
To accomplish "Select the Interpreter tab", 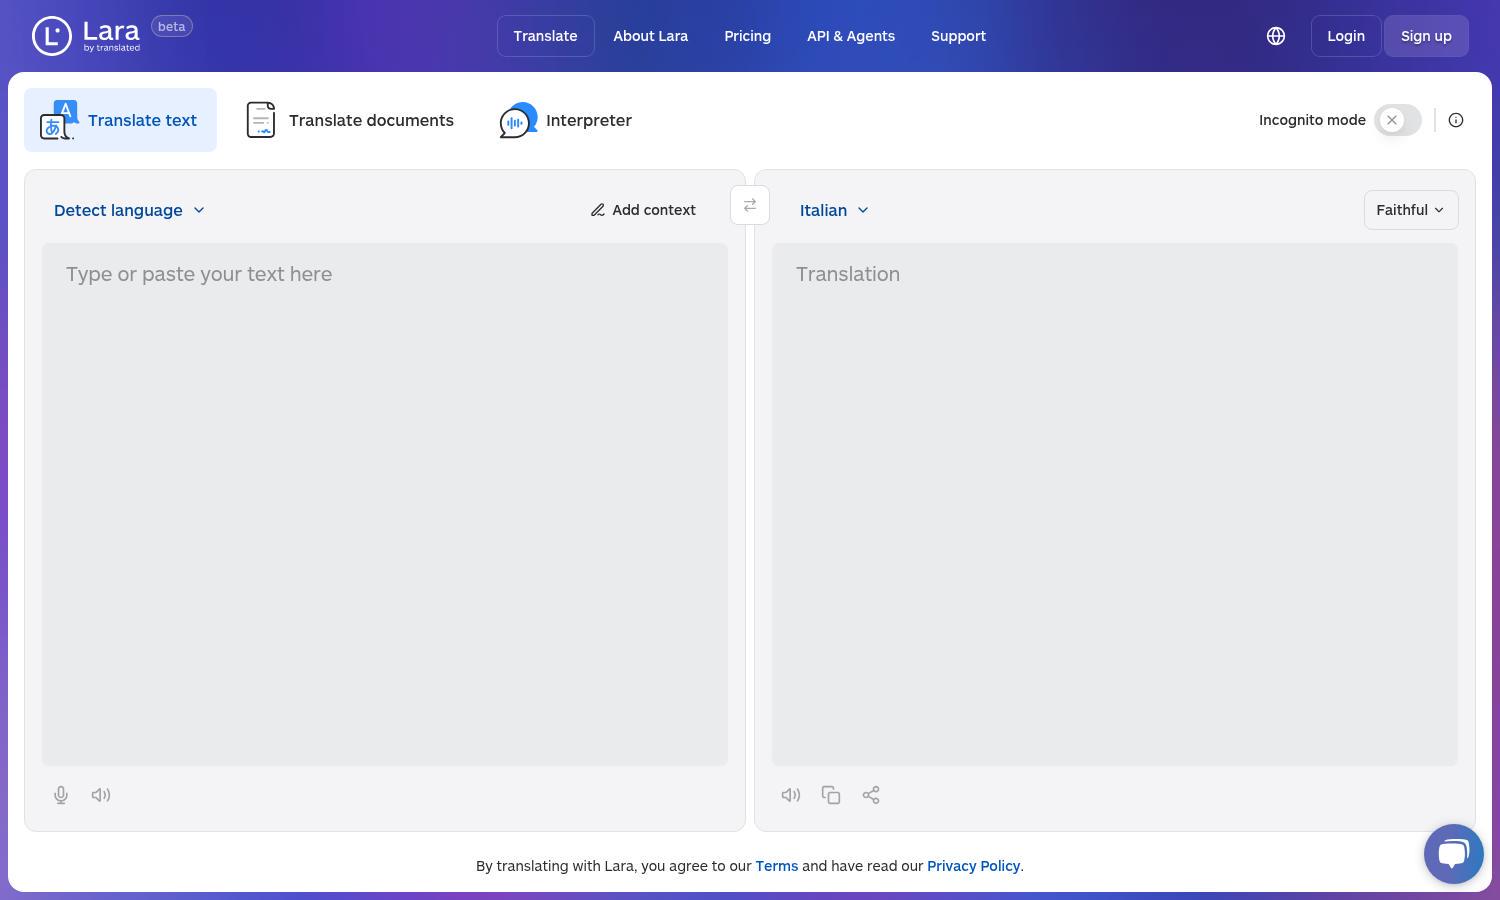I will [x=566, y=120].
